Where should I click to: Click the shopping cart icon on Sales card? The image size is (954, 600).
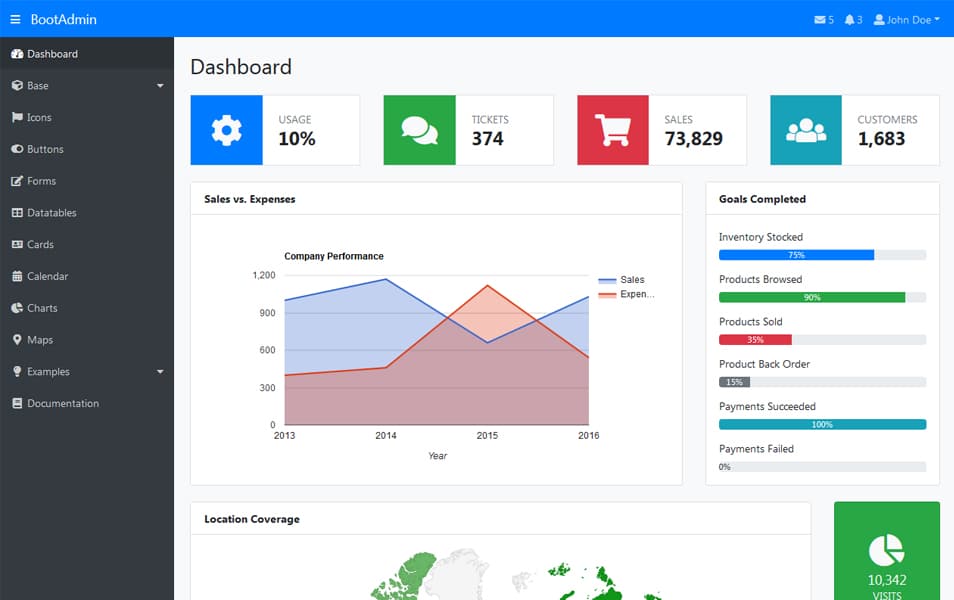coord(612,130)
